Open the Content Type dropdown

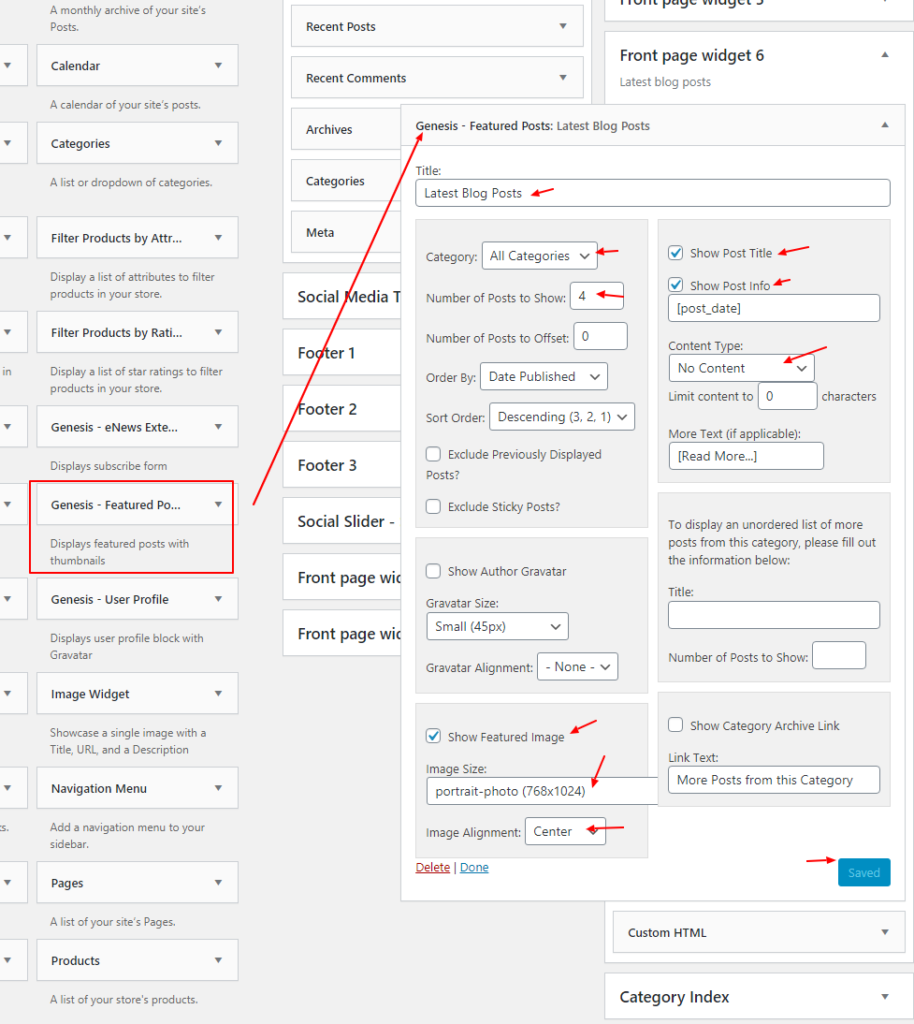[742, 368]
